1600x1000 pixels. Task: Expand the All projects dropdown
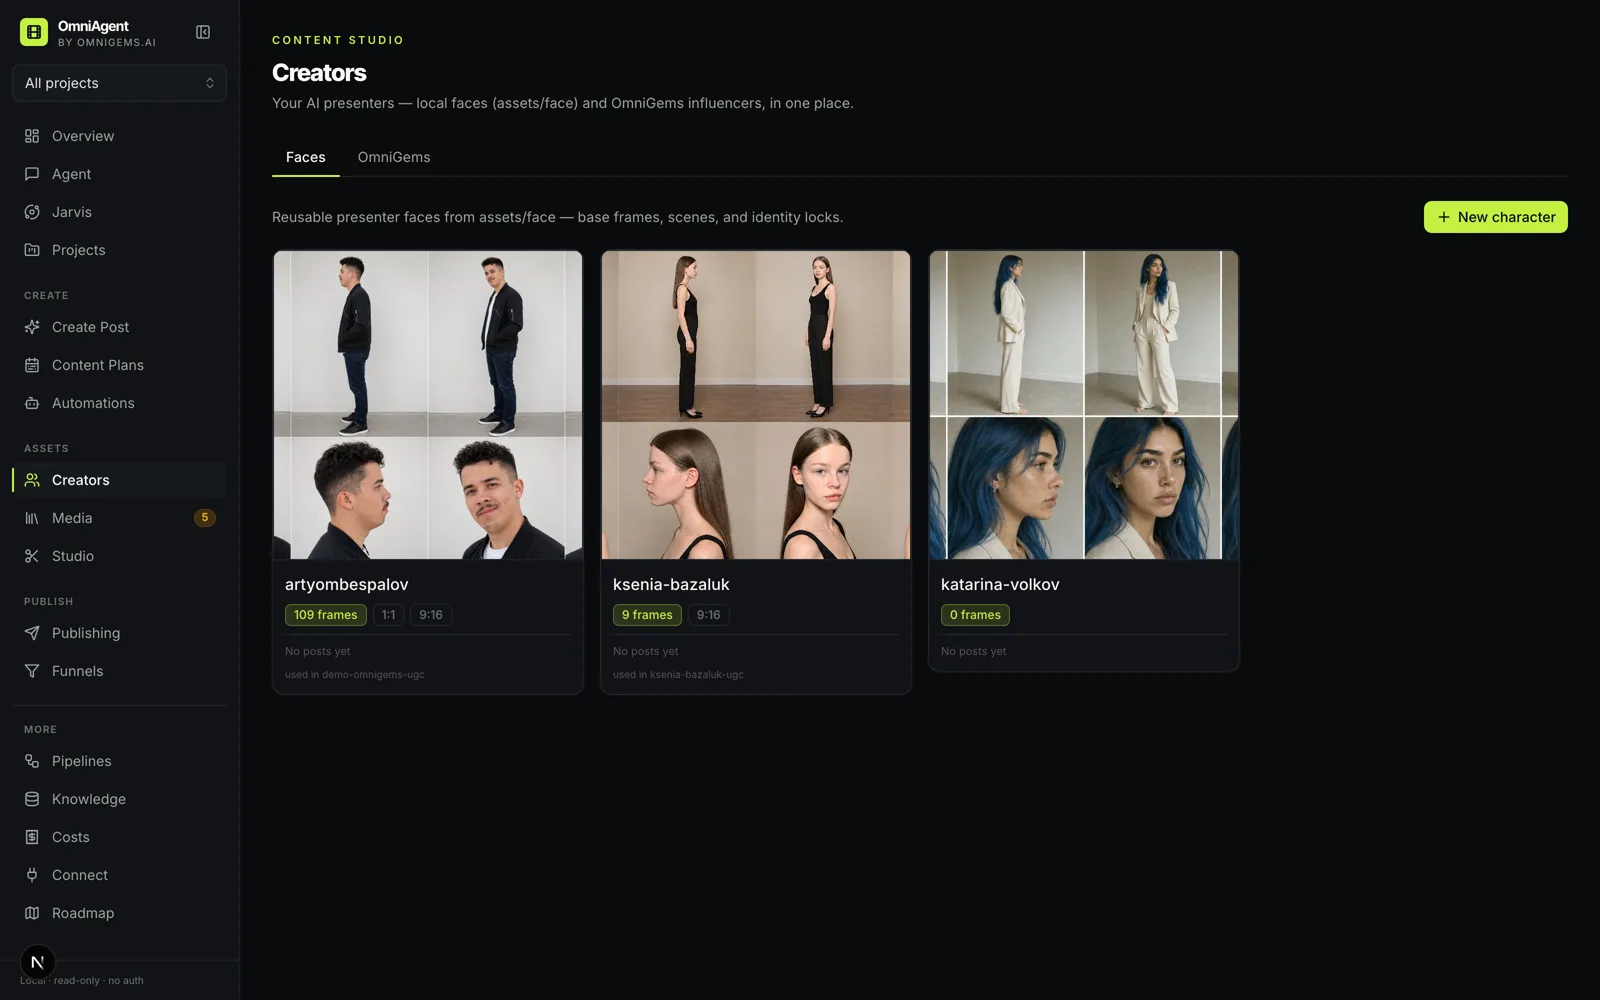pos(119,83)
